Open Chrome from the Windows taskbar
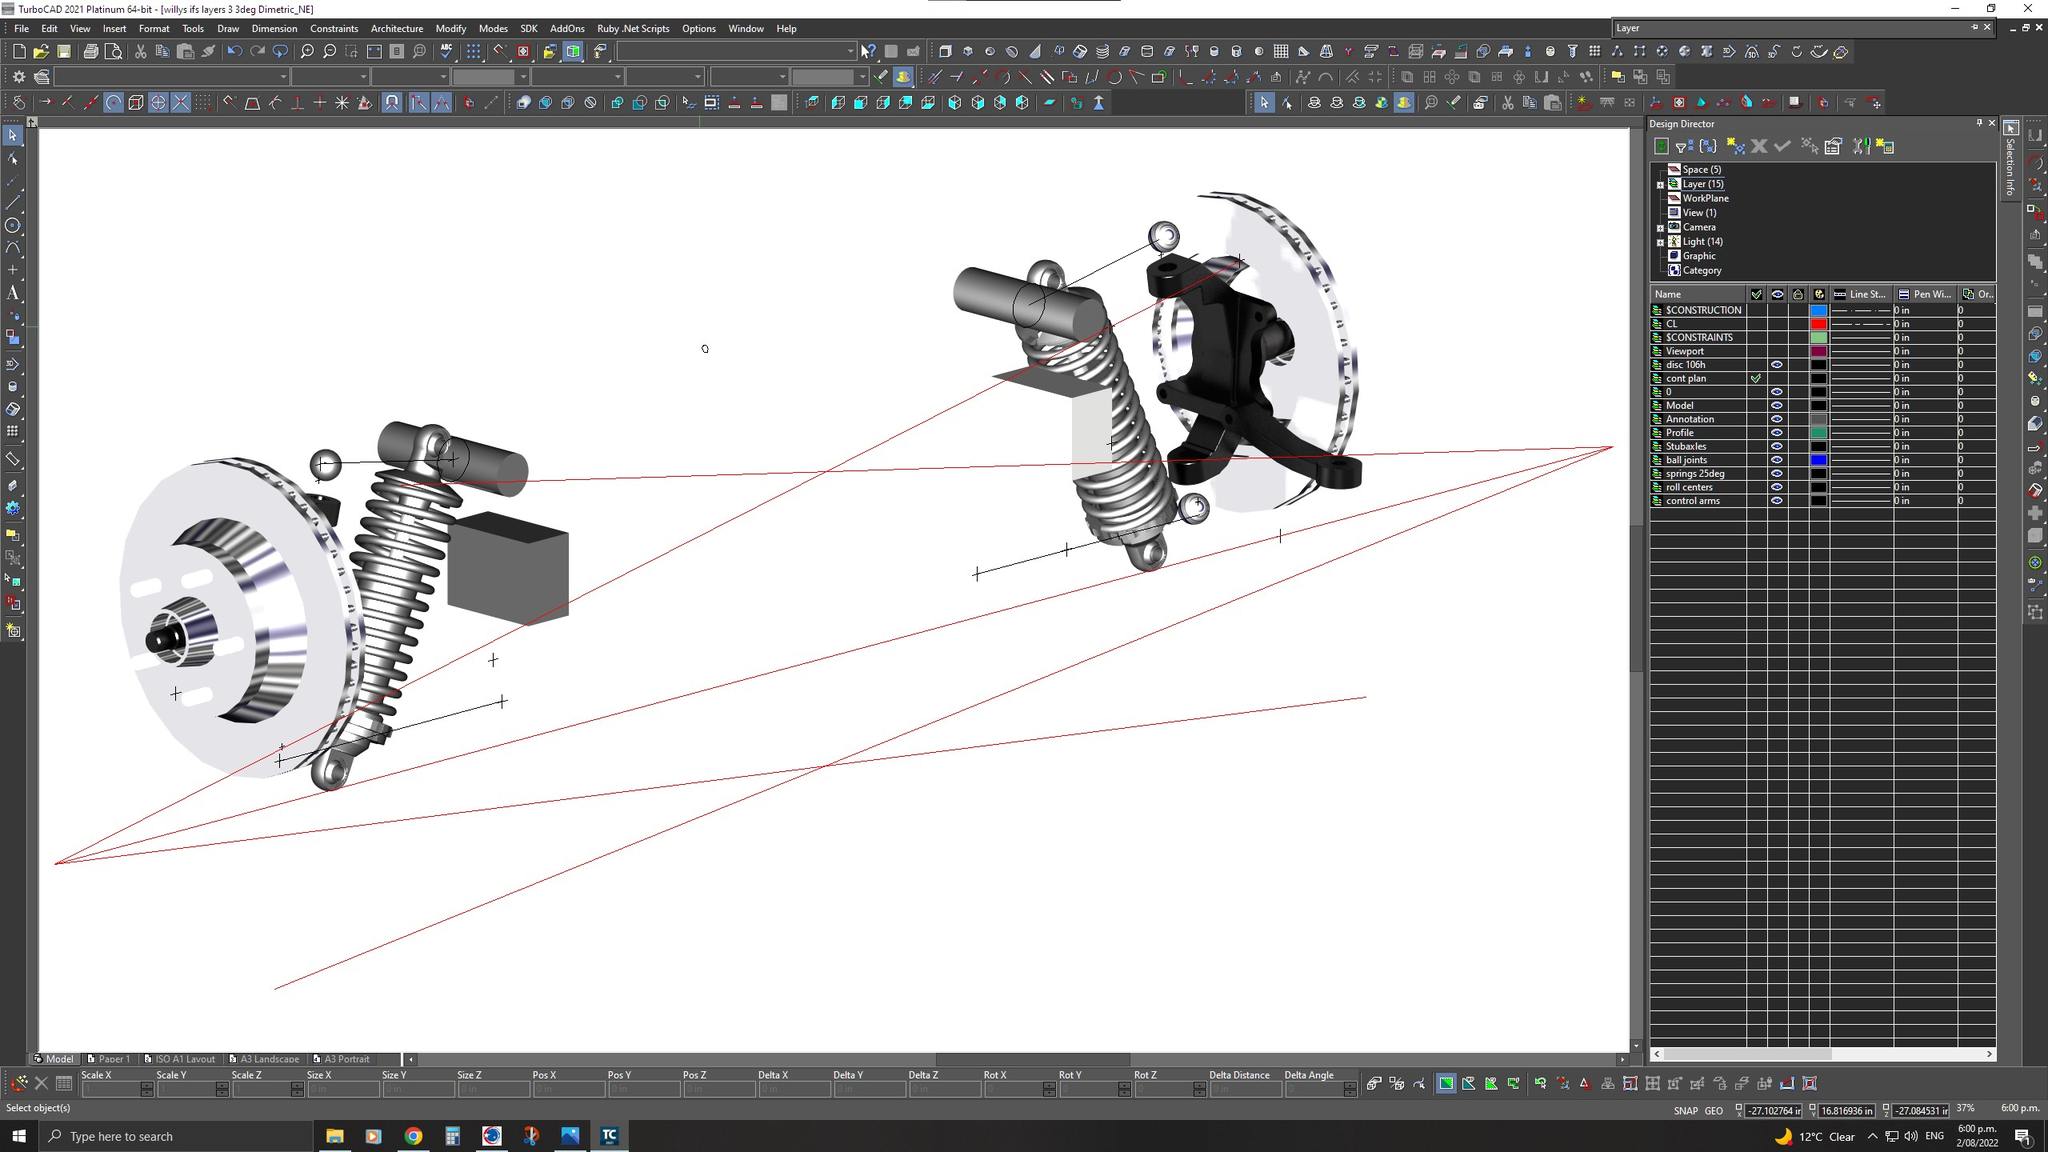This screenshot has width=2048, height=1152. click(x=413, y=1136)
